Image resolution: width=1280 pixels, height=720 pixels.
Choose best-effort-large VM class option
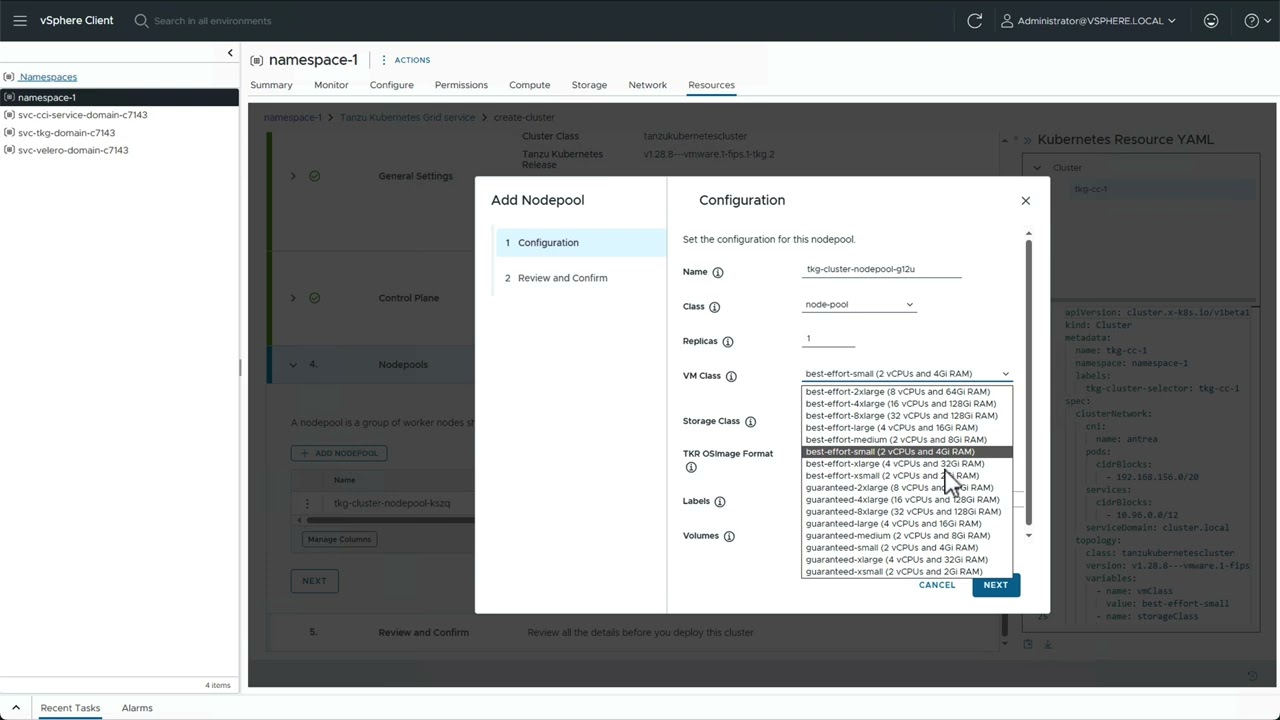891,428
